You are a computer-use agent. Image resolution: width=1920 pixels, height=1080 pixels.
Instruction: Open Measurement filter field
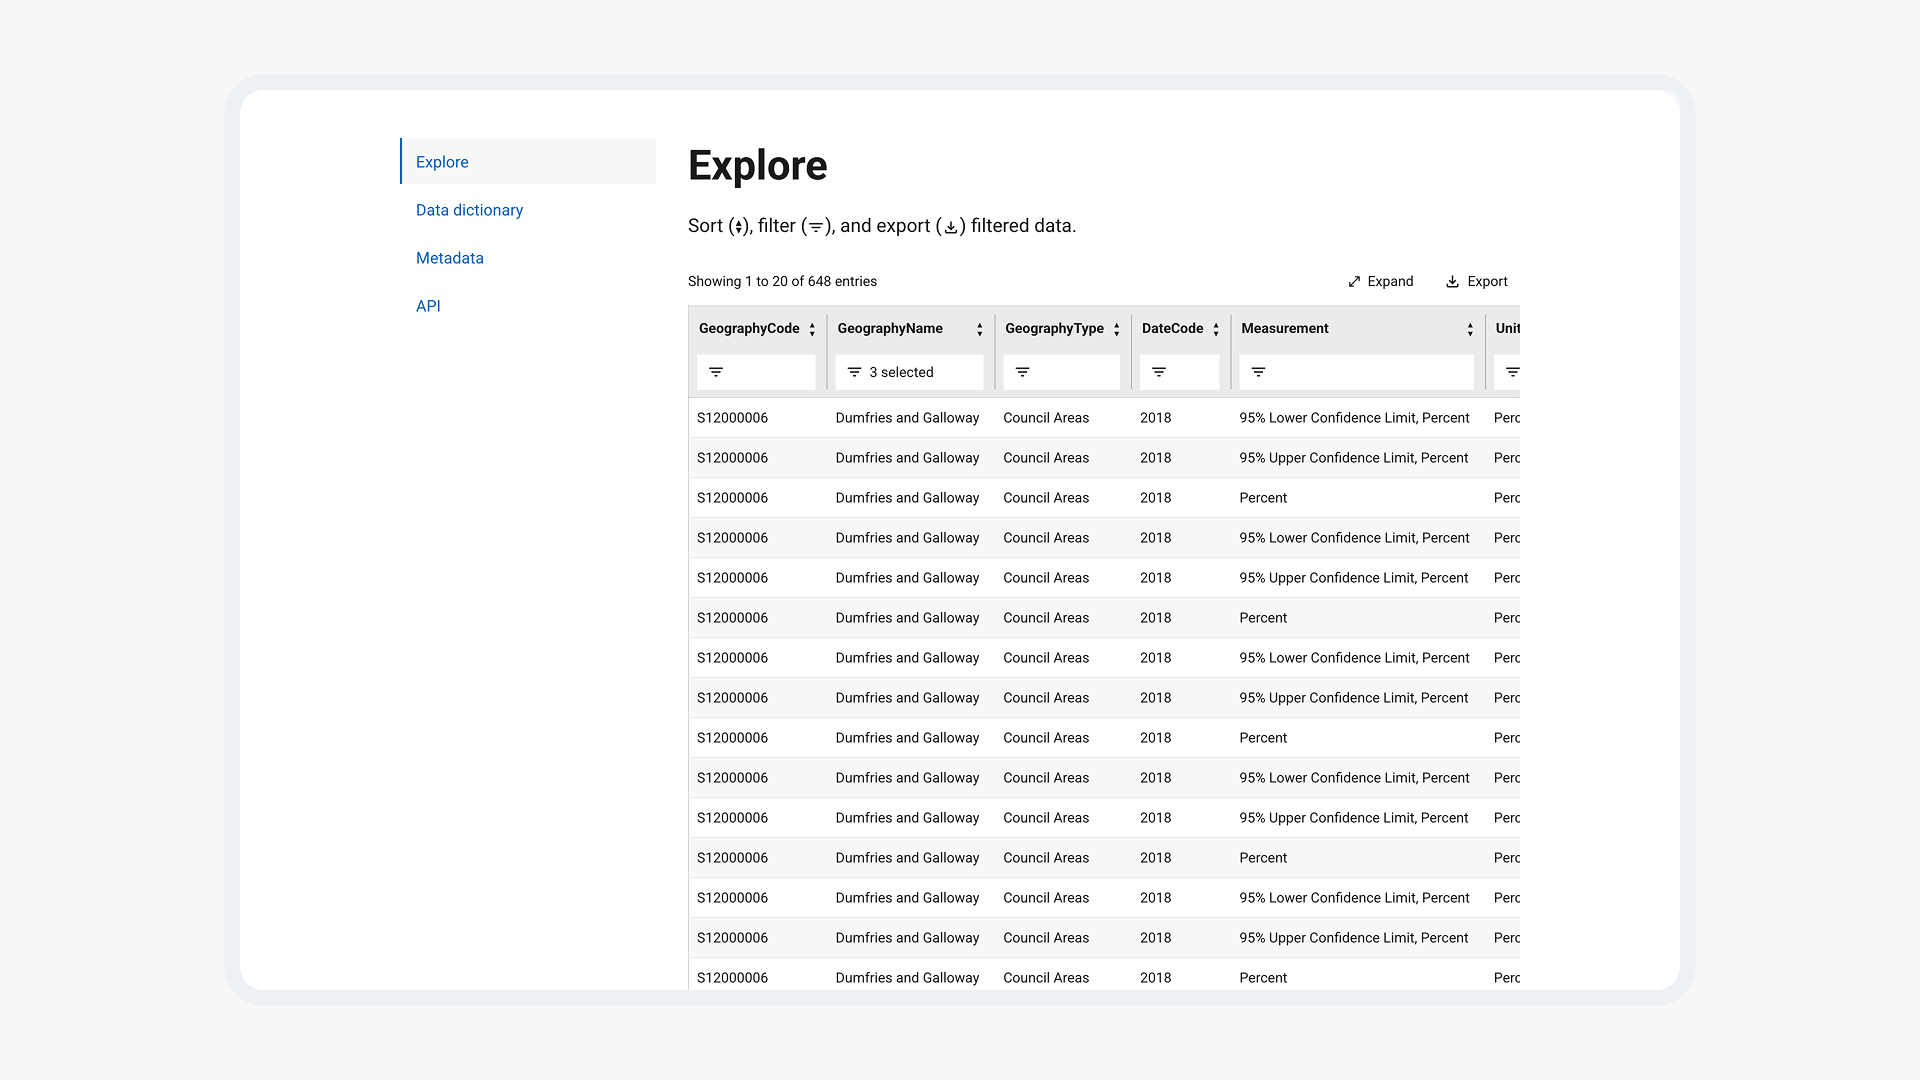[1356, 372]
